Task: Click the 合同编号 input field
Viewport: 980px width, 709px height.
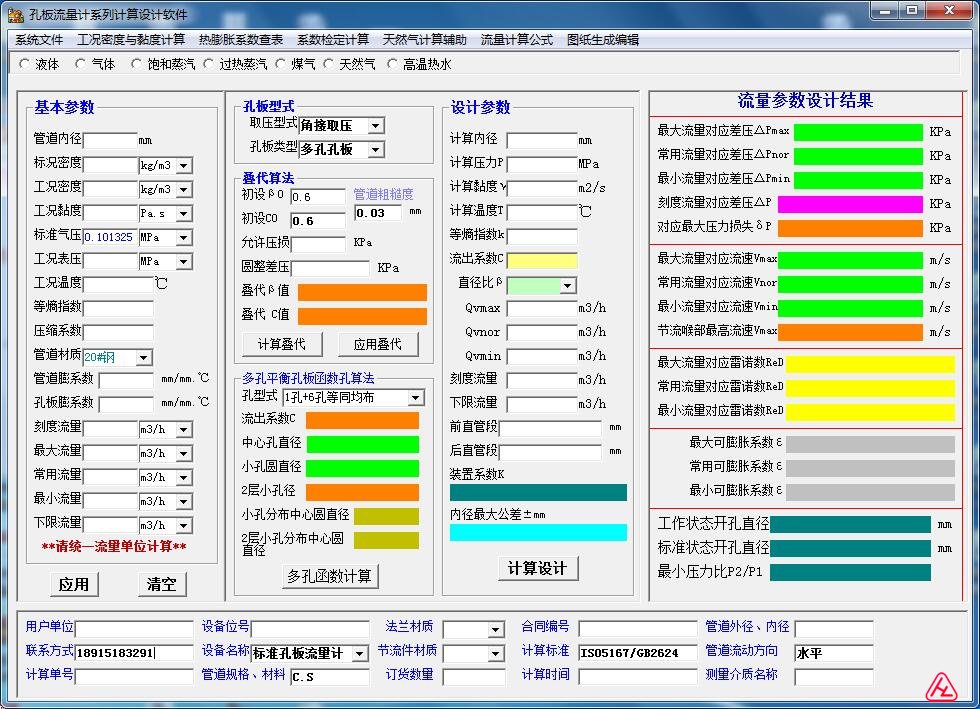Action: click(638, 629)
